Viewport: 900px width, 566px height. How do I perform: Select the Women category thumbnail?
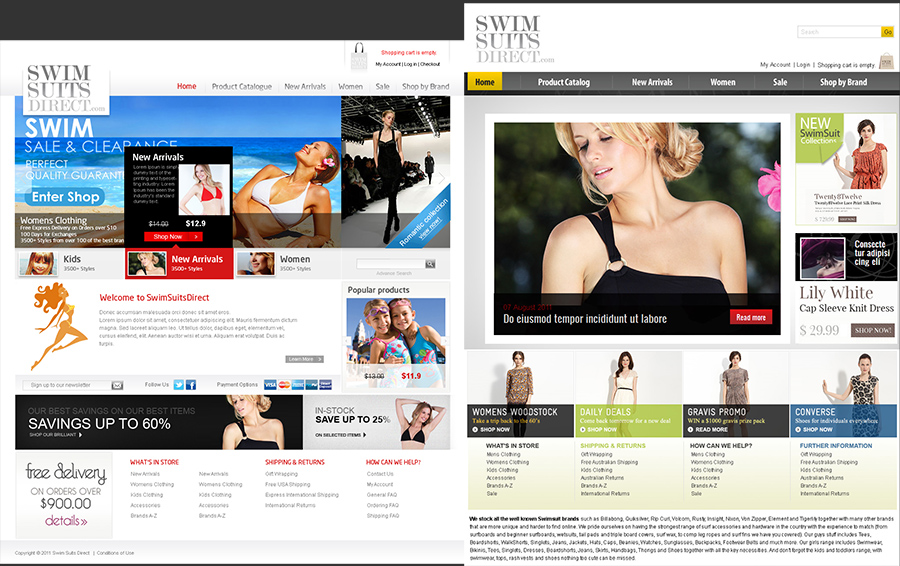pos(255,264)
